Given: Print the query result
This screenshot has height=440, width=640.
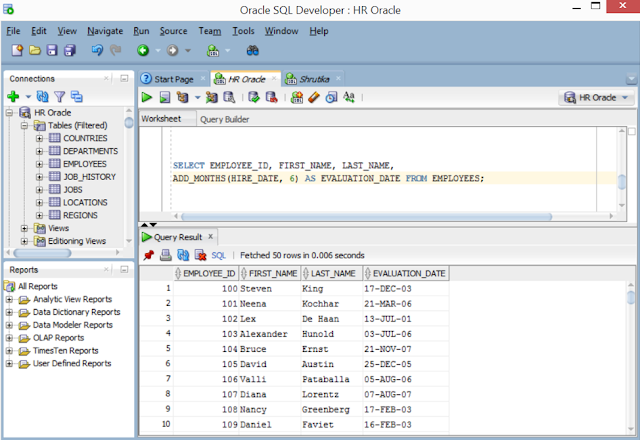Looking at the screenshot, I should point(165,256).
